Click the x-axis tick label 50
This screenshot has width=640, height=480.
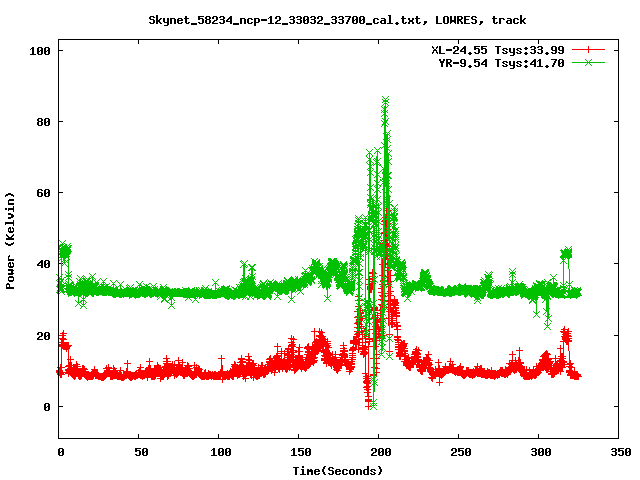click(x=141, y=452)
